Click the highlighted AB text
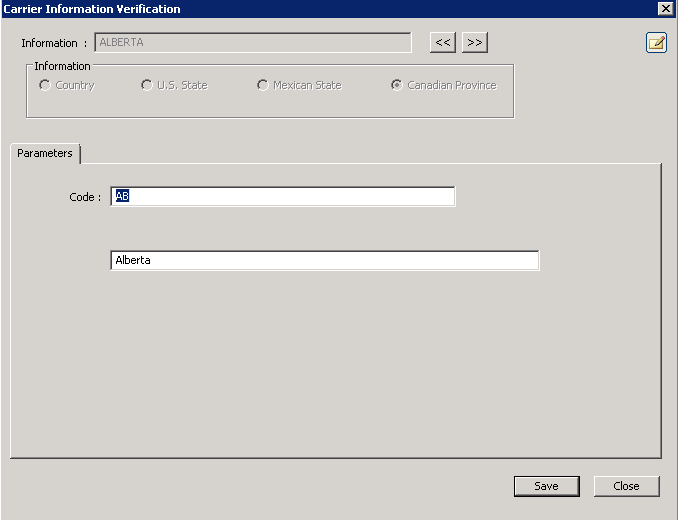 pyautogui.click(x=122, y=197)
